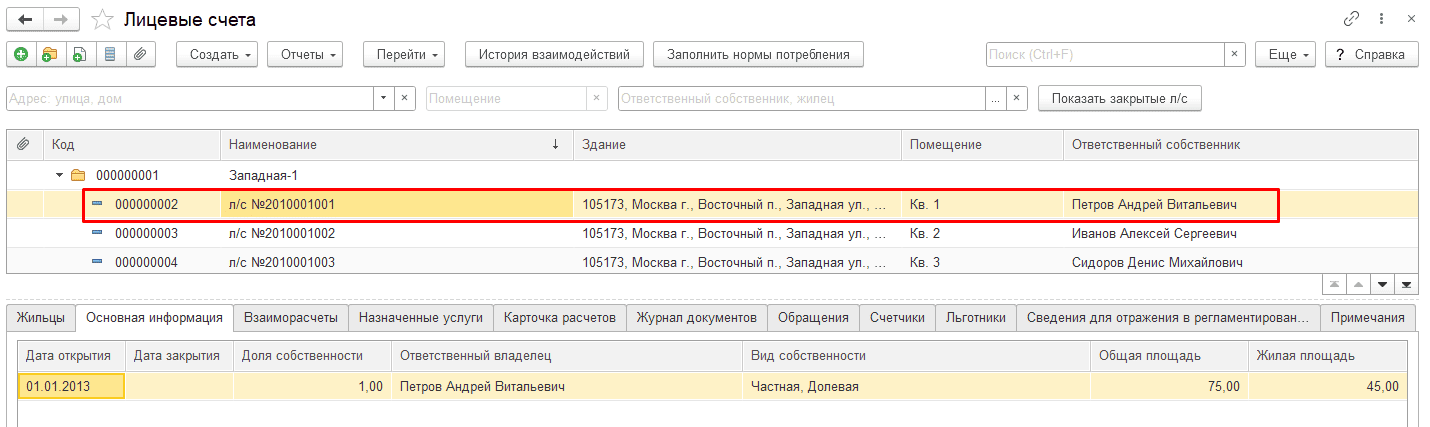This screenshot has width=1430, height=427.
Task: Click the Показать закрытые л/с button
Action: point(1120,98)
